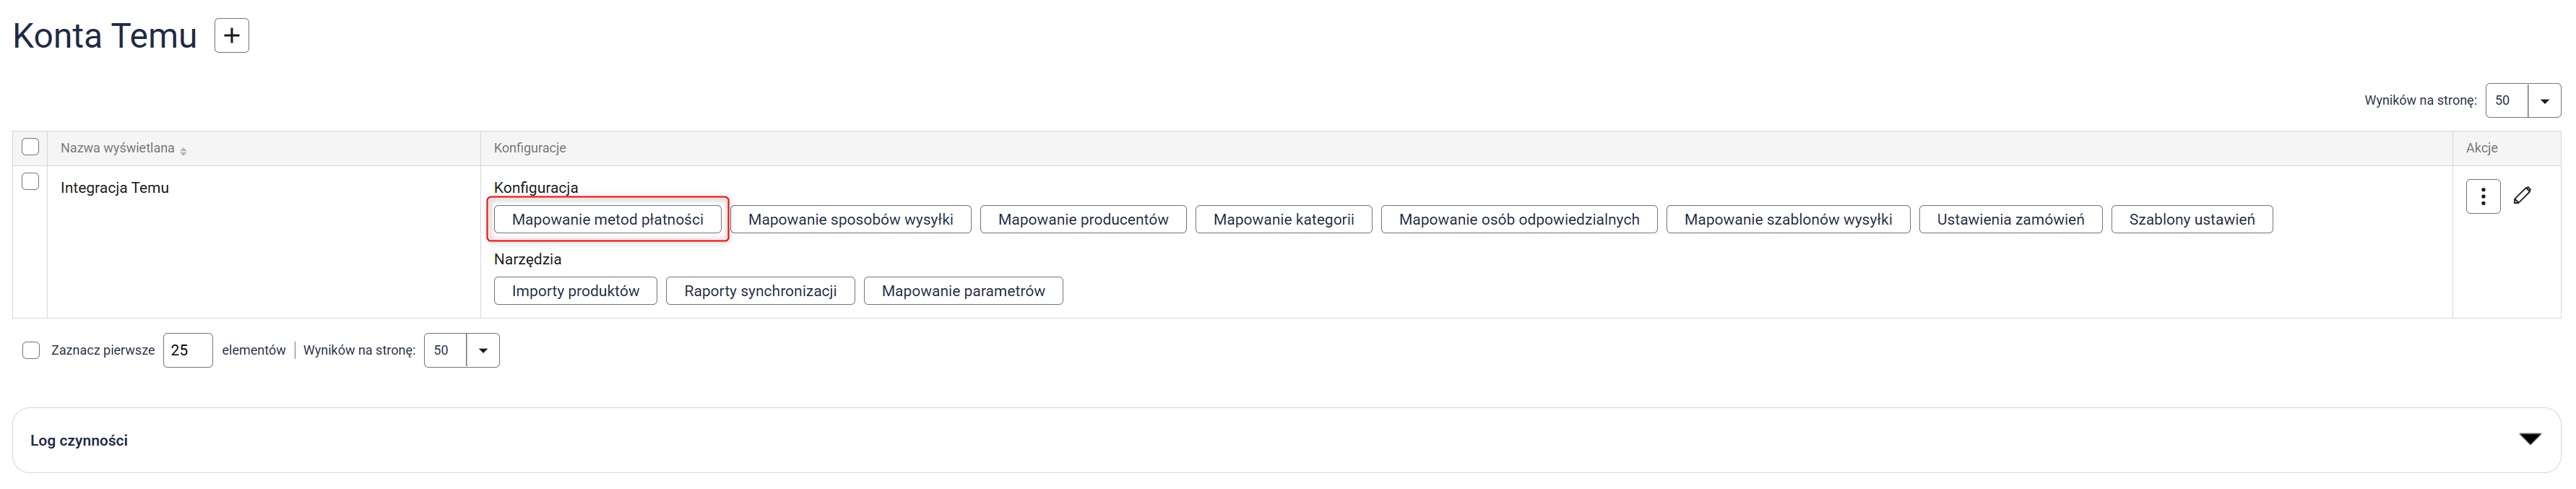Enable the Zaznacz pierwsze checkbox
2576x489 pixels.
31,351
